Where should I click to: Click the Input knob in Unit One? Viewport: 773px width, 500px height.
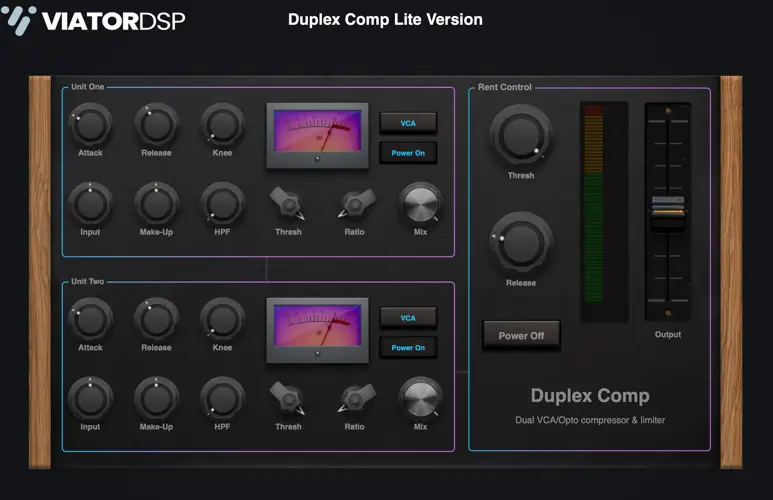click(x=90, y=204)
